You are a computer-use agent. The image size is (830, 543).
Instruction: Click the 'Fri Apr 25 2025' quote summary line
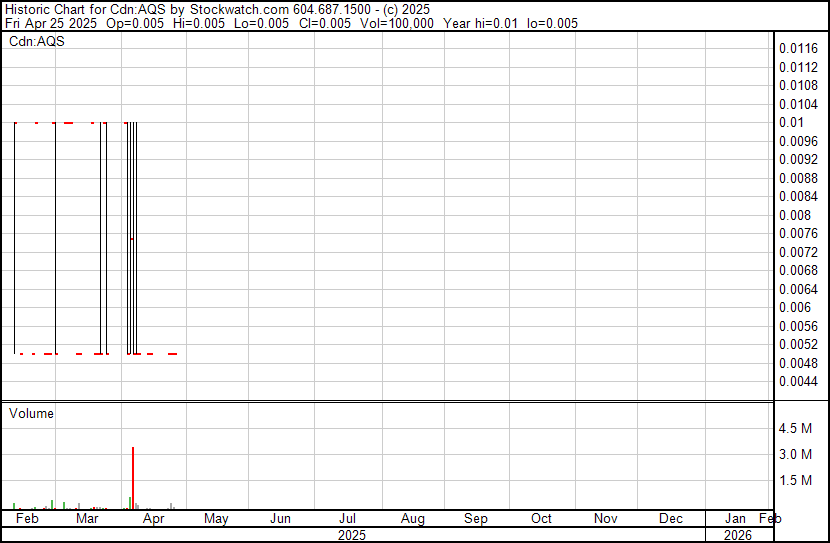291,23
